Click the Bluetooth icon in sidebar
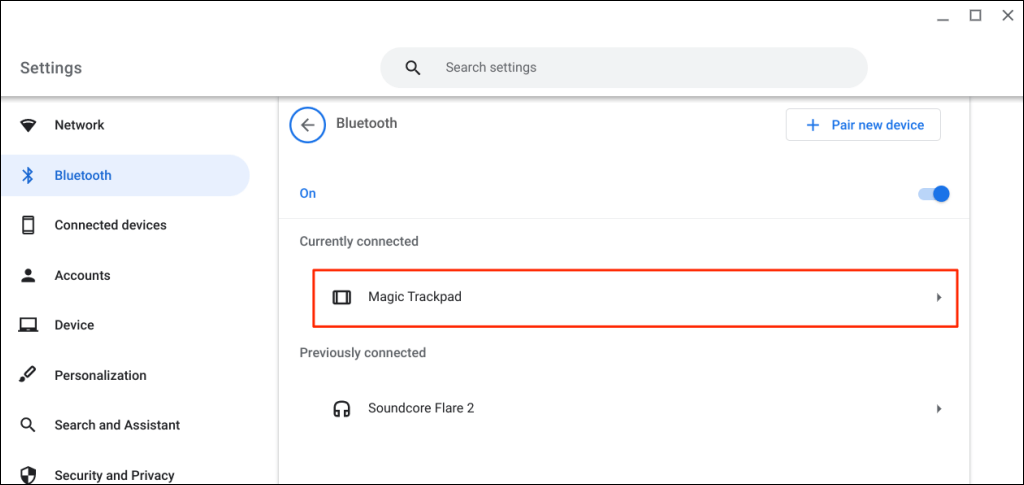This screenshot has height=485, width=1024. [28, 175]
